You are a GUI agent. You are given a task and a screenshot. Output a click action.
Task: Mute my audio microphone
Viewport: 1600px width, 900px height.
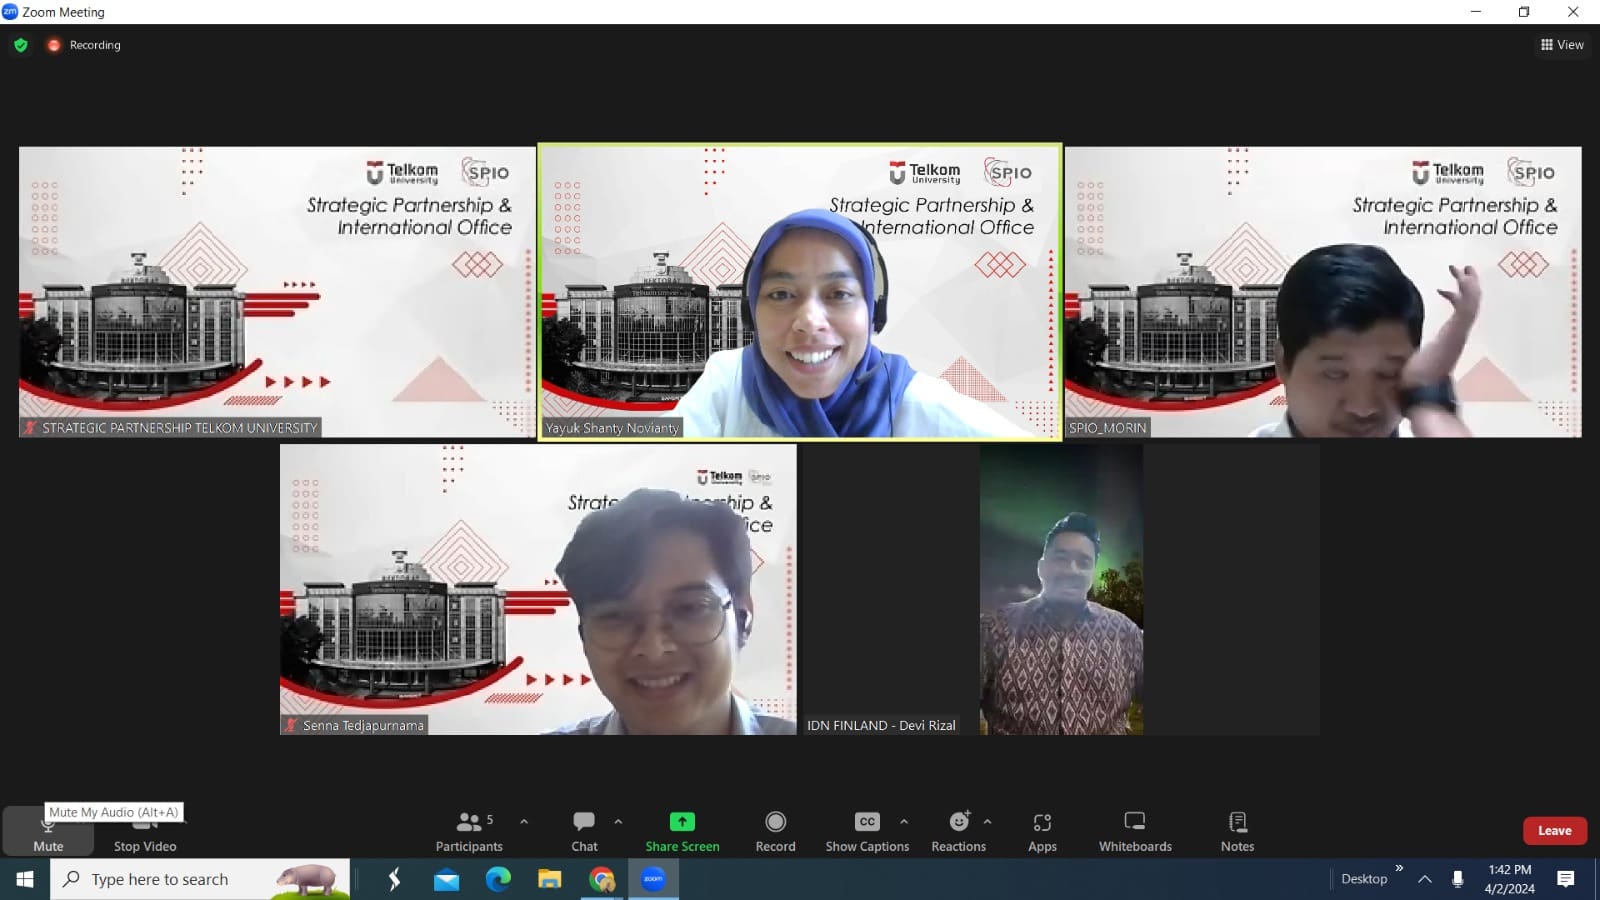[48, 833]
